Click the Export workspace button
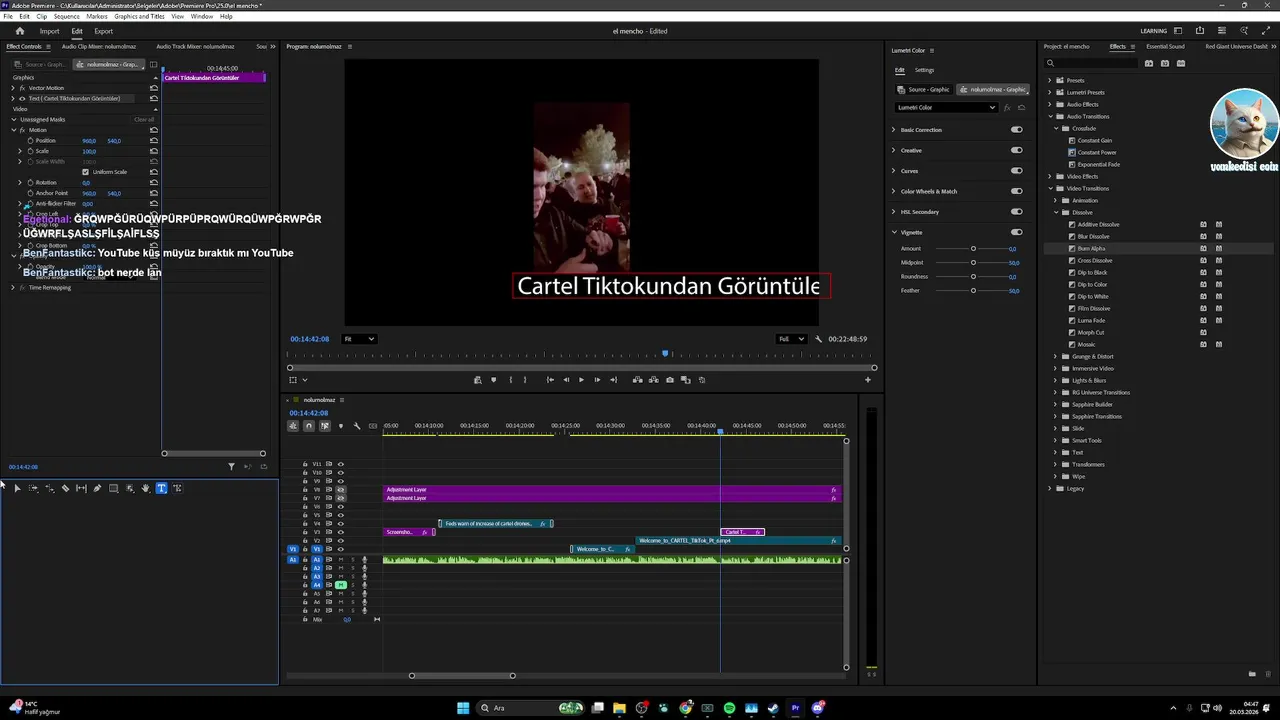 coord(104,31)
